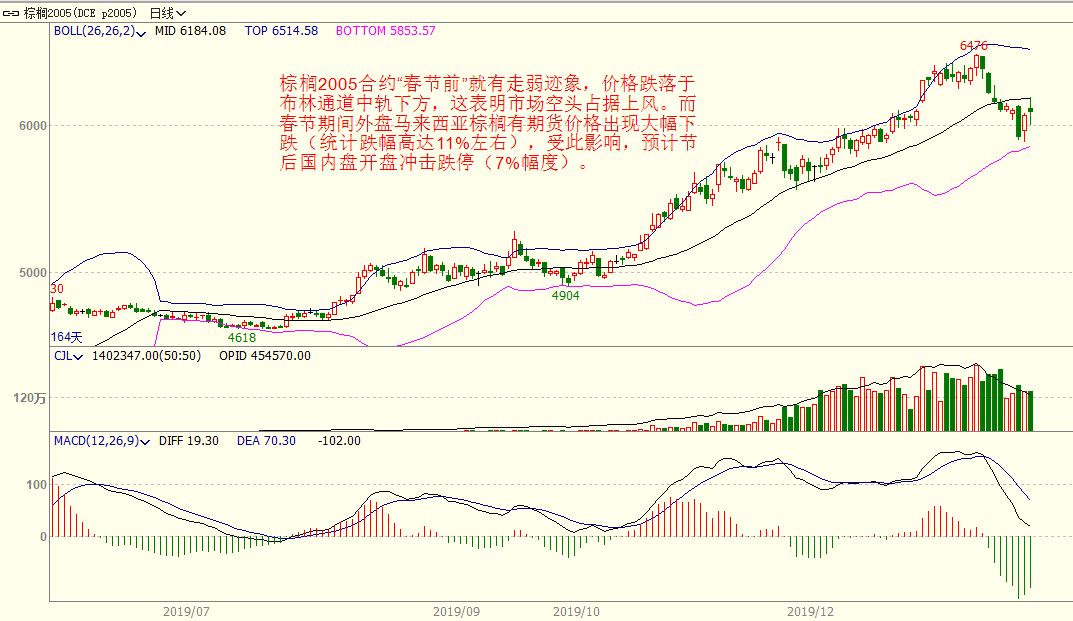Click the 2019/12 date on time axis
Image resolution: width=1073 pixels, height=621 pixels.
pyautogui.click(x=810, y=610)
